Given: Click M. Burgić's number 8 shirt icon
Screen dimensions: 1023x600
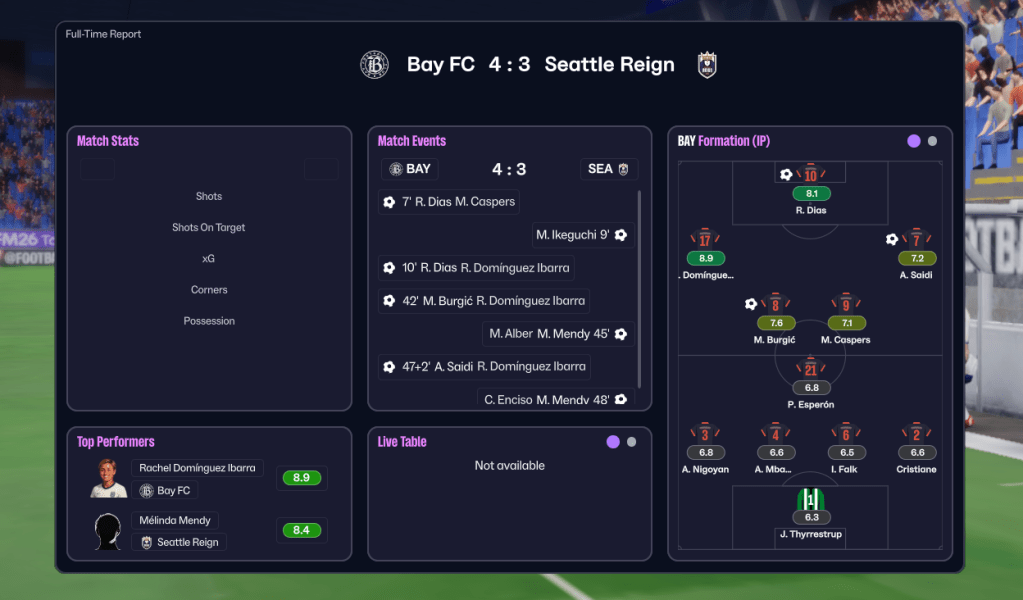Looking at the screenshot, I should (x=775, y=305).
